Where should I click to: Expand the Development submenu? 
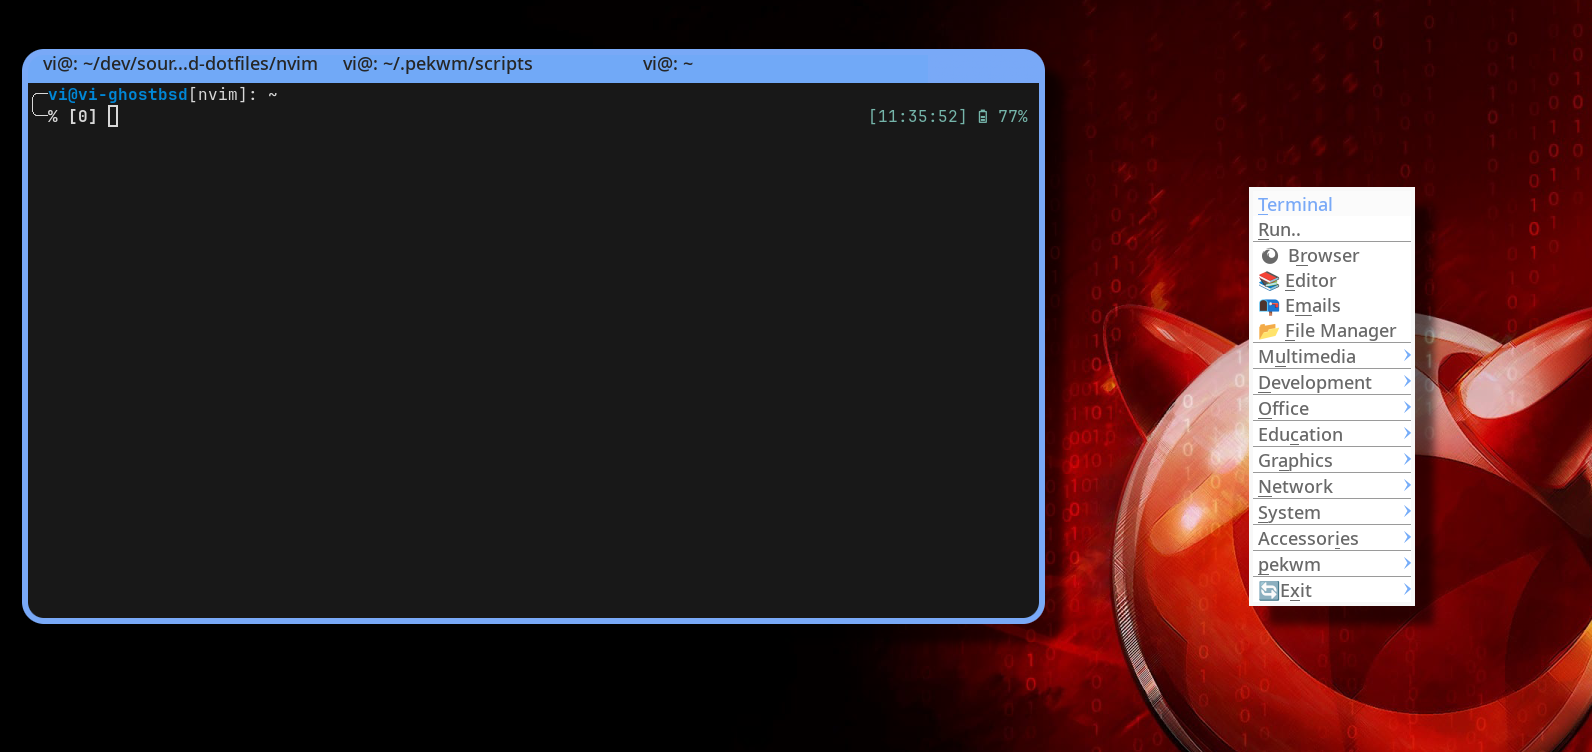click(x=1314, y=383)
